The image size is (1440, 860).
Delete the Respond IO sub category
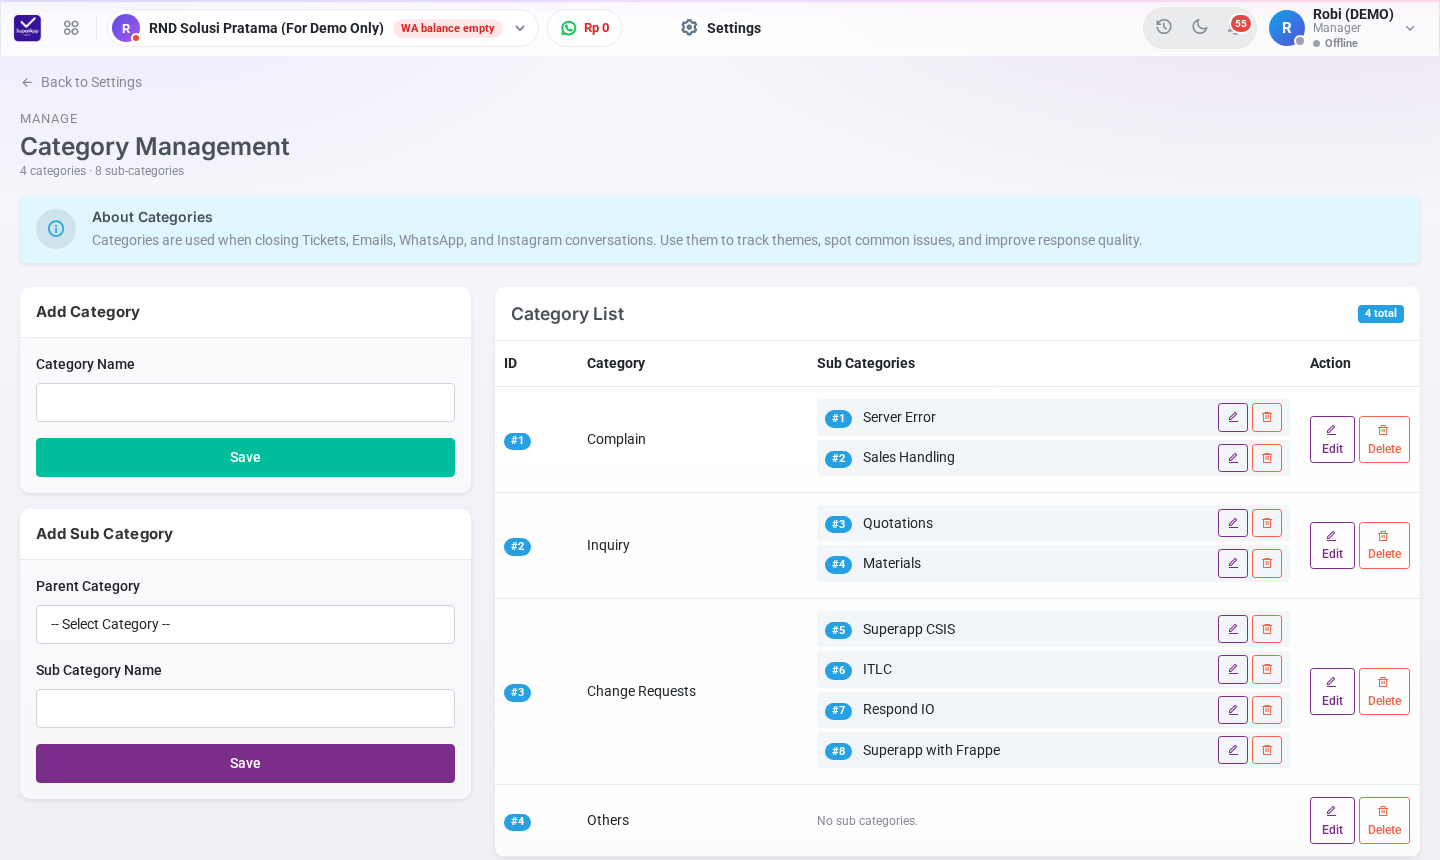coord(1267,710)
